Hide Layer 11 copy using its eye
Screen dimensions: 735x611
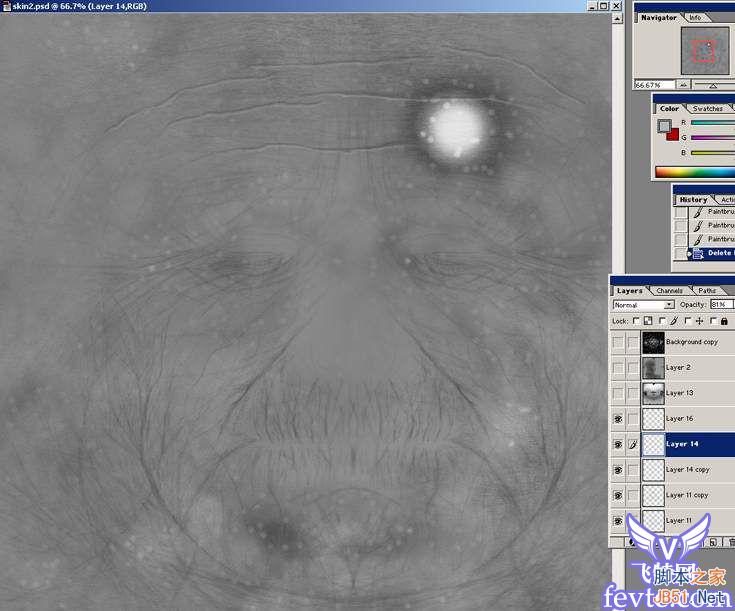[x=618, y=495]
